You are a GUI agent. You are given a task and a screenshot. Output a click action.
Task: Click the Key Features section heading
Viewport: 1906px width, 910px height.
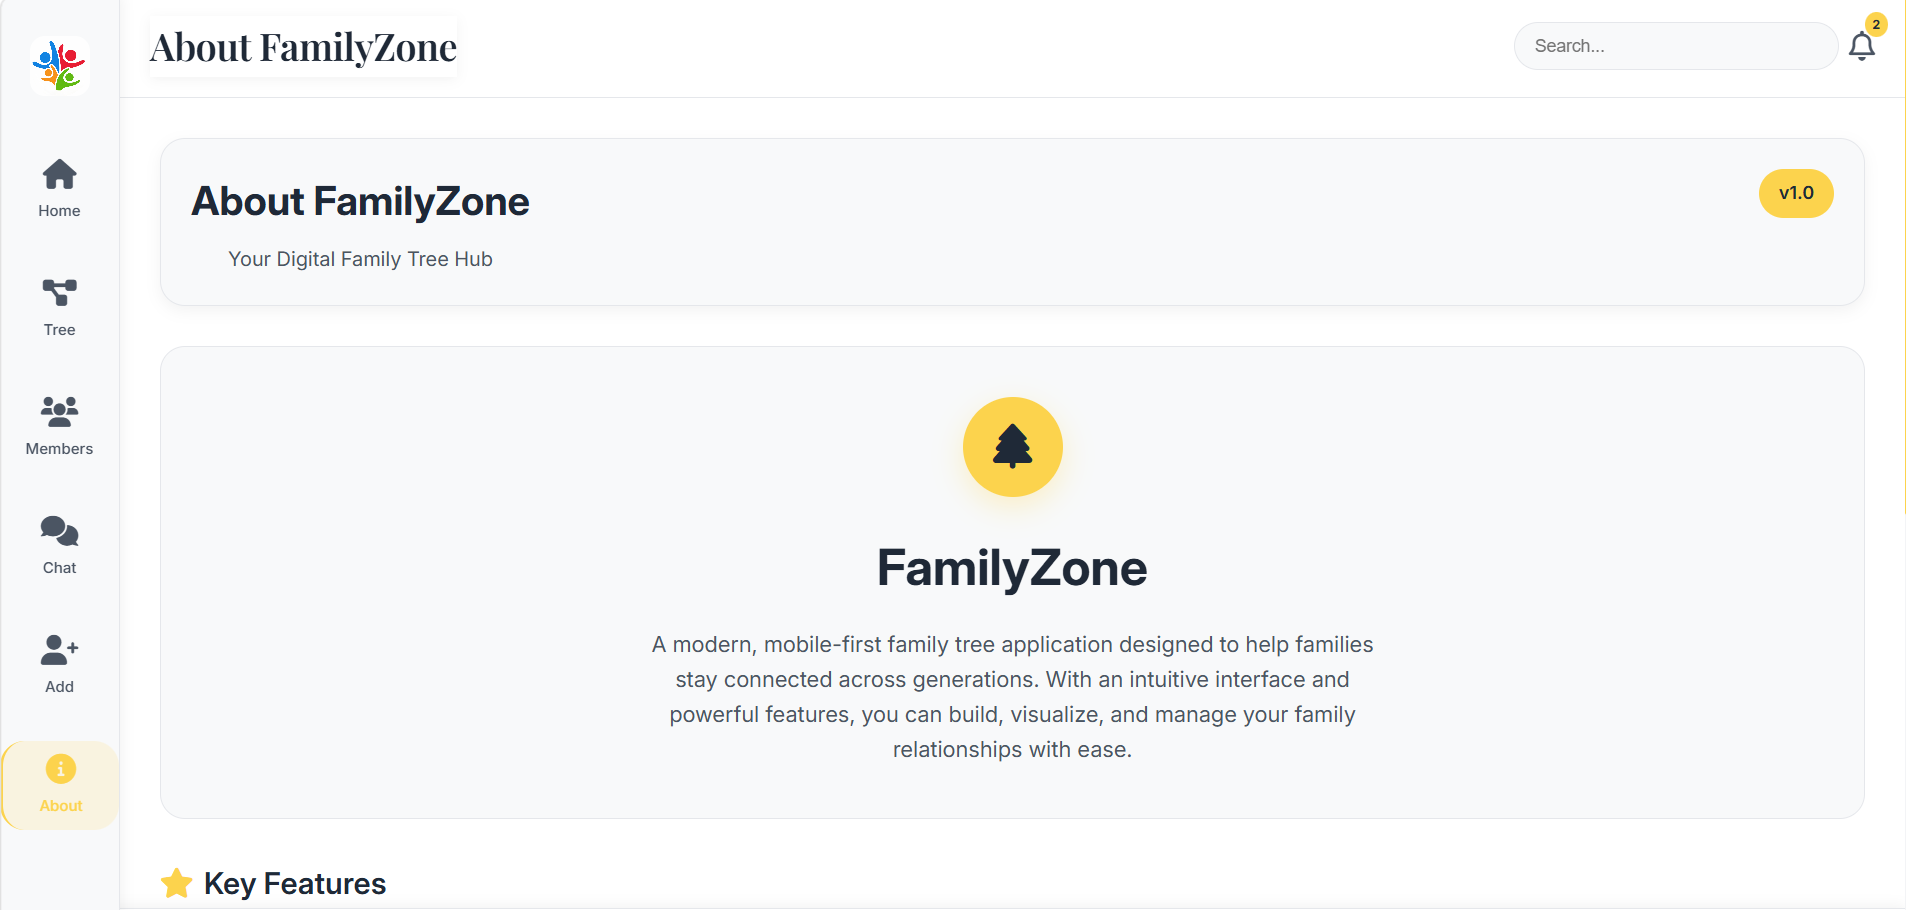(x=295, y=884)
